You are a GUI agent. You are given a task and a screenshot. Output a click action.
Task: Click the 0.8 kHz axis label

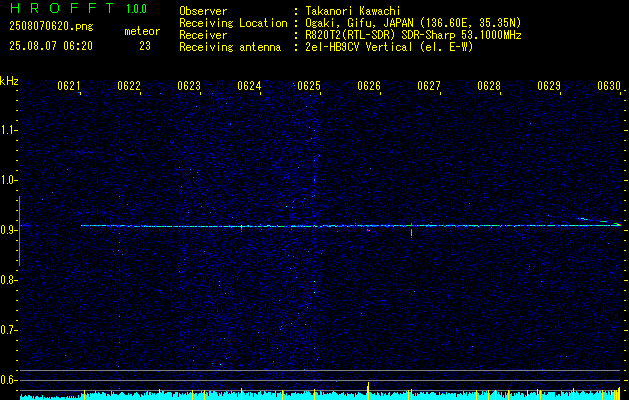point(8,280)
